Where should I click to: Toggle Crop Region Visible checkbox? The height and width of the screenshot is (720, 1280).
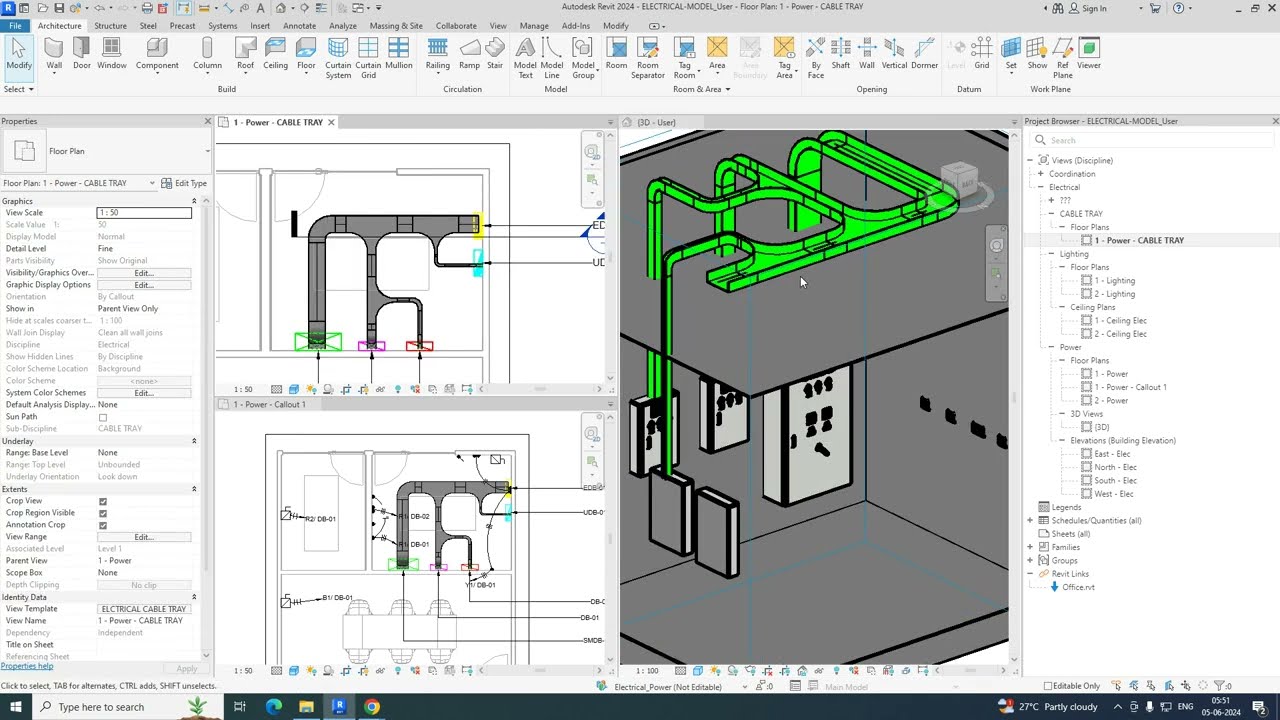[x=103, y=513]
